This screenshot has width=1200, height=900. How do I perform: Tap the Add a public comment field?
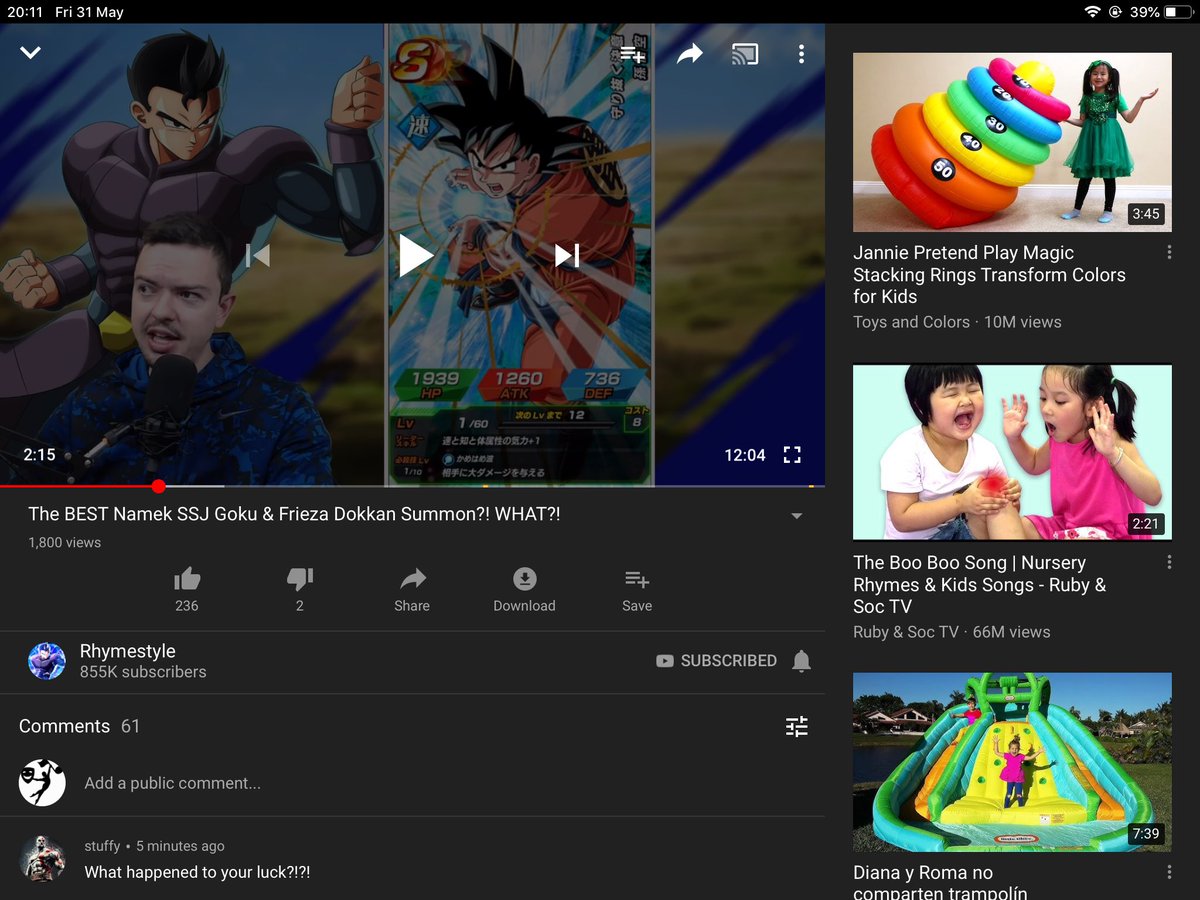[x=172, y=783]
